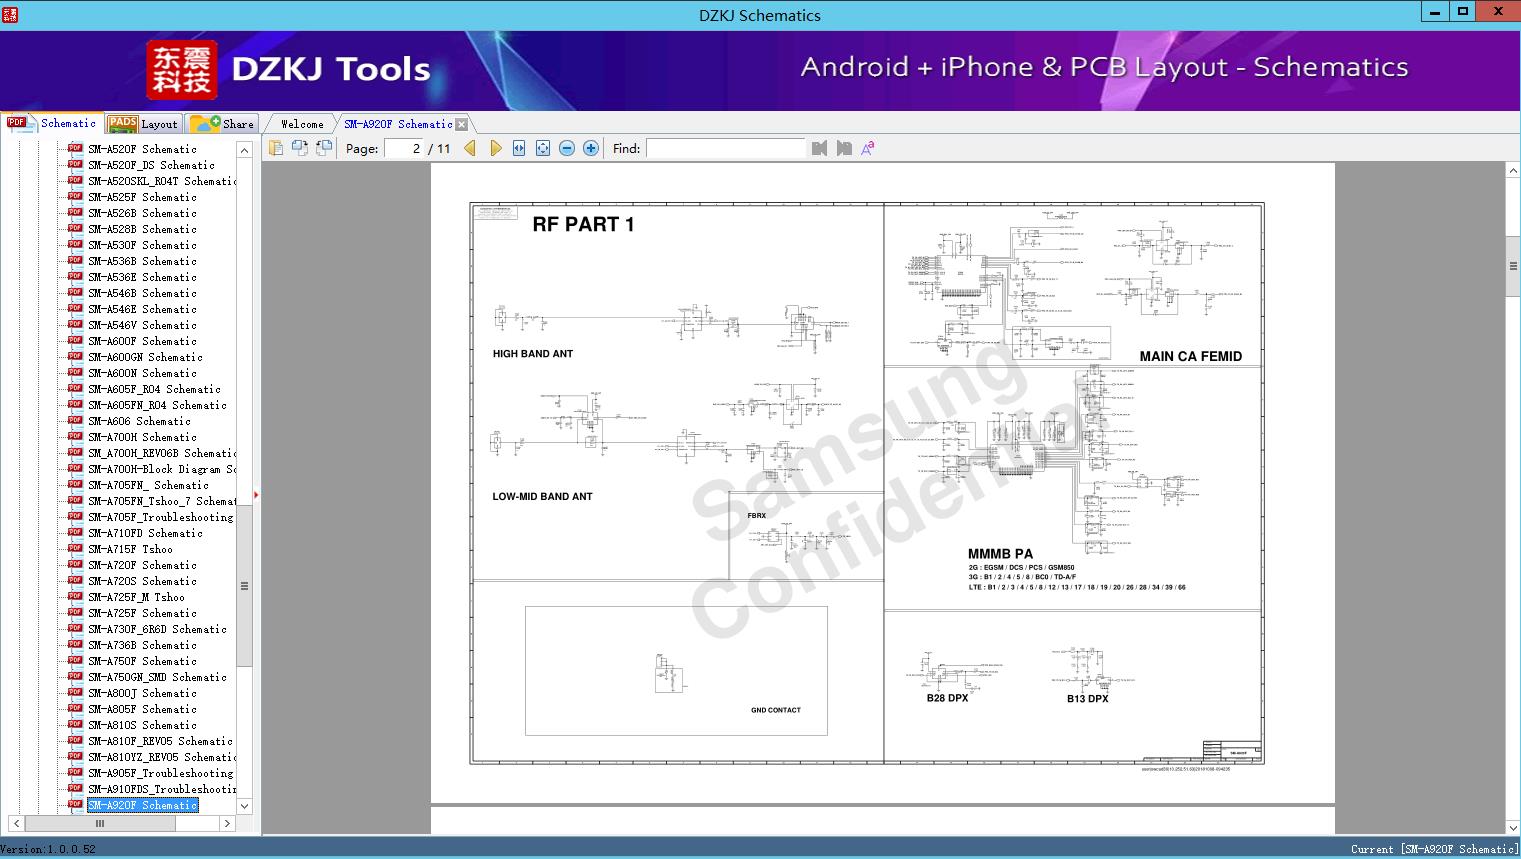Collapse the sidebar with the red splitter arrow
The width and height of the screenshot is (1521, 859).
pyautogui.click(x=256, y=494)
